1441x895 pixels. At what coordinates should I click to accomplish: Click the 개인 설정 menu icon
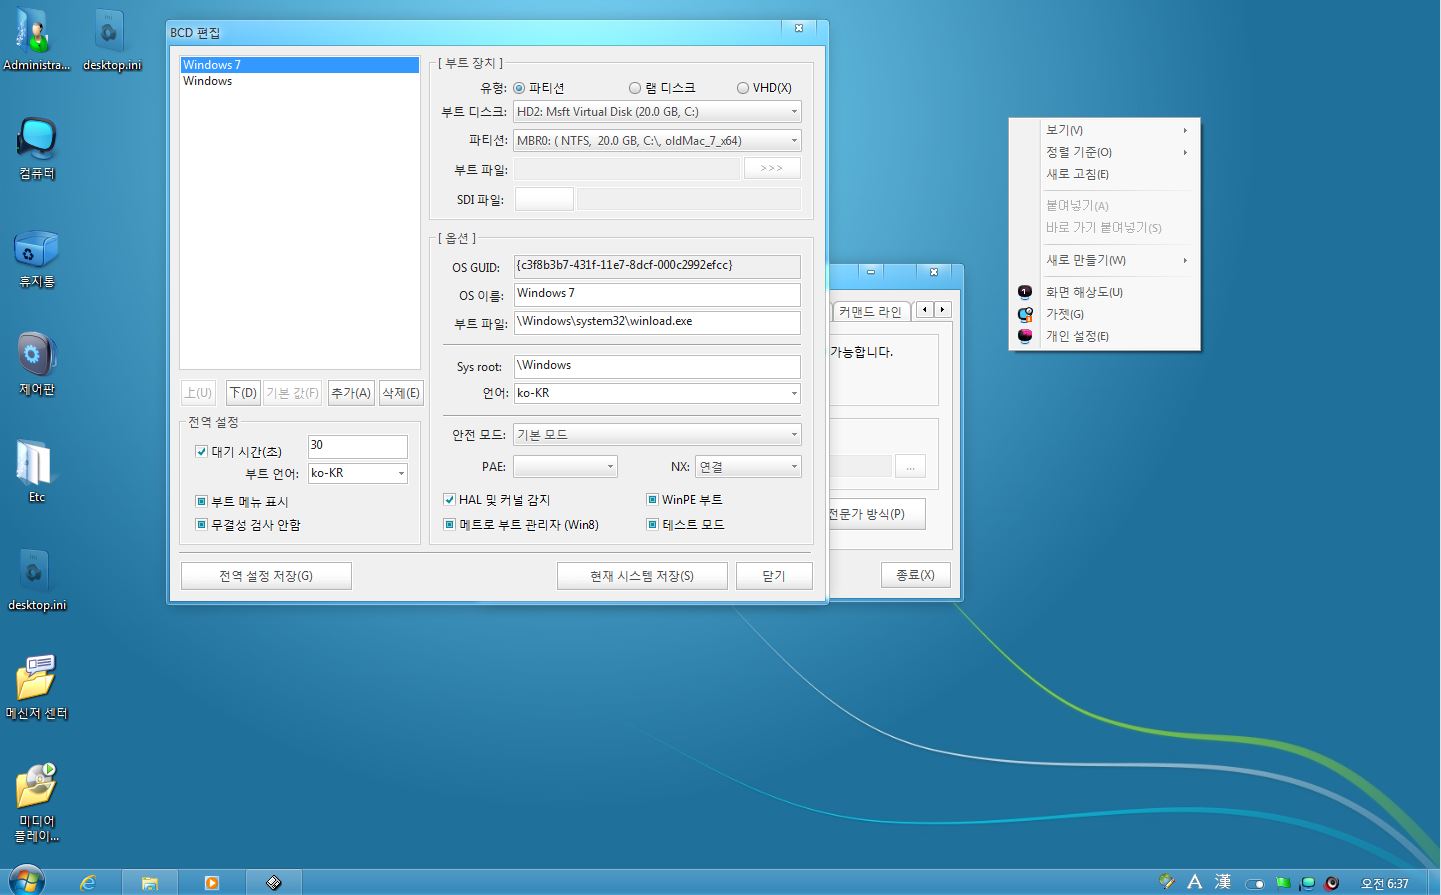point(1025,336)
